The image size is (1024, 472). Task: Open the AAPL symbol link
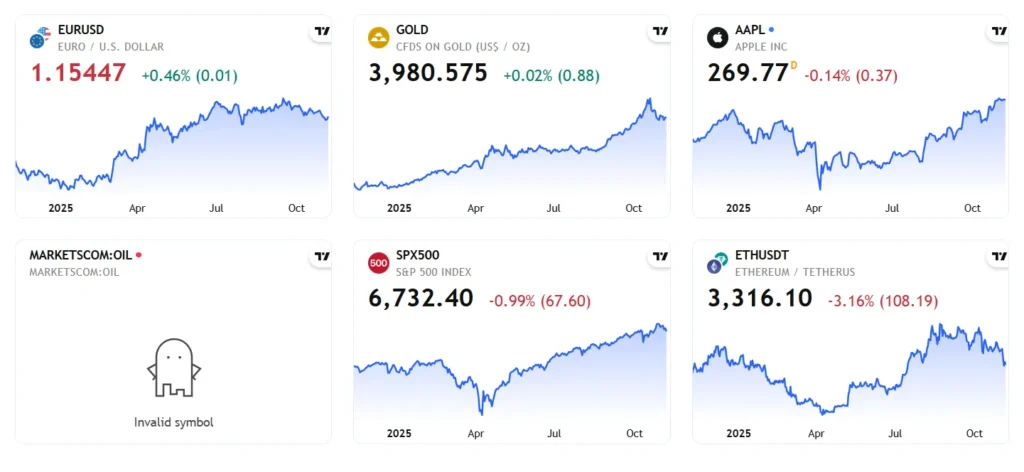pos(749,31)
